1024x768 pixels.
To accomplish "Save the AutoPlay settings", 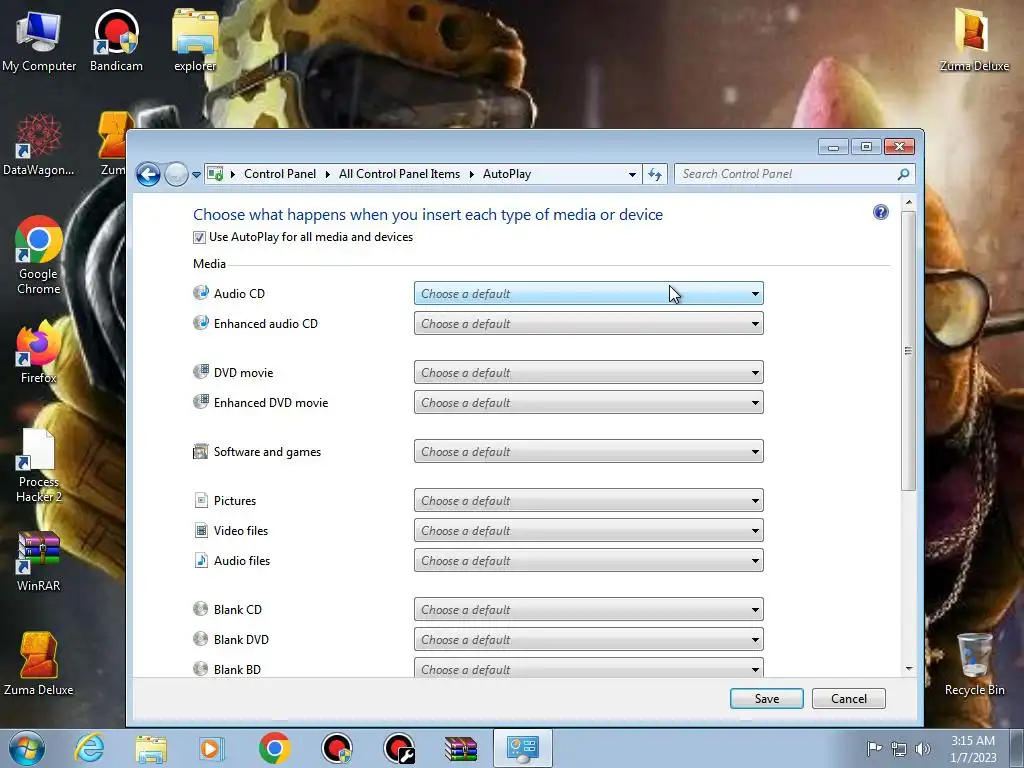I will pos(767,699).
